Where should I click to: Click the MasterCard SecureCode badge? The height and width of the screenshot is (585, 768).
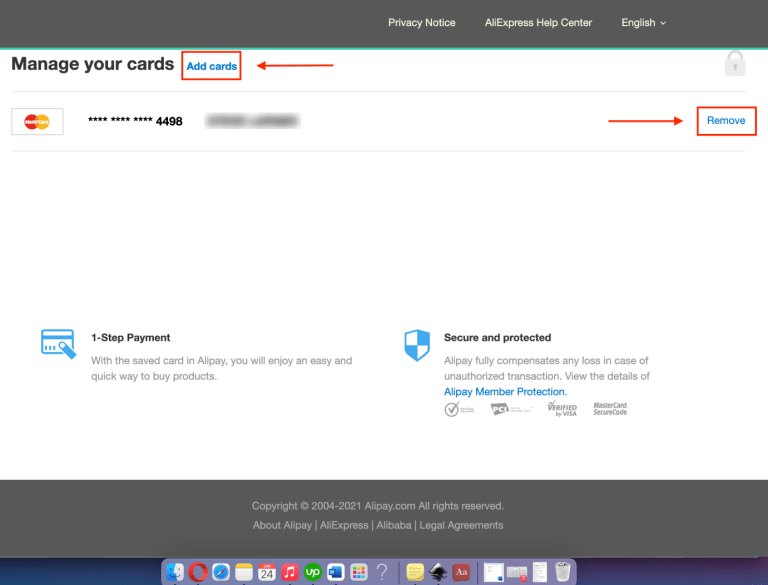(610, 409)
